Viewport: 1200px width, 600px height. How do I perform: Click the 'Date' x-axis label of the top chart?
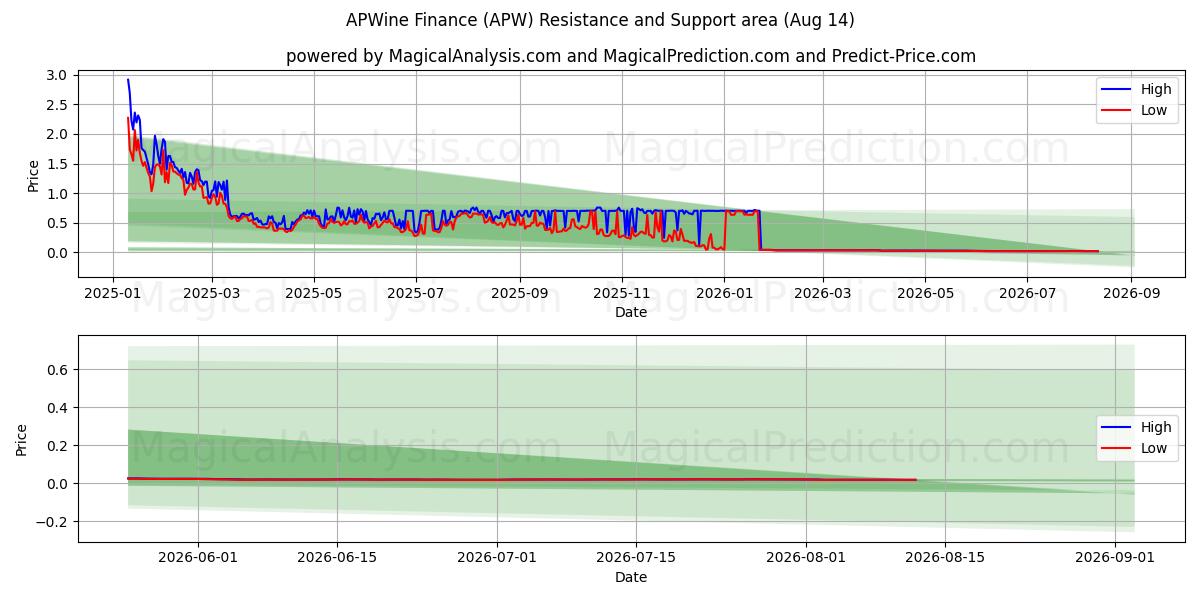pos(631,312)
